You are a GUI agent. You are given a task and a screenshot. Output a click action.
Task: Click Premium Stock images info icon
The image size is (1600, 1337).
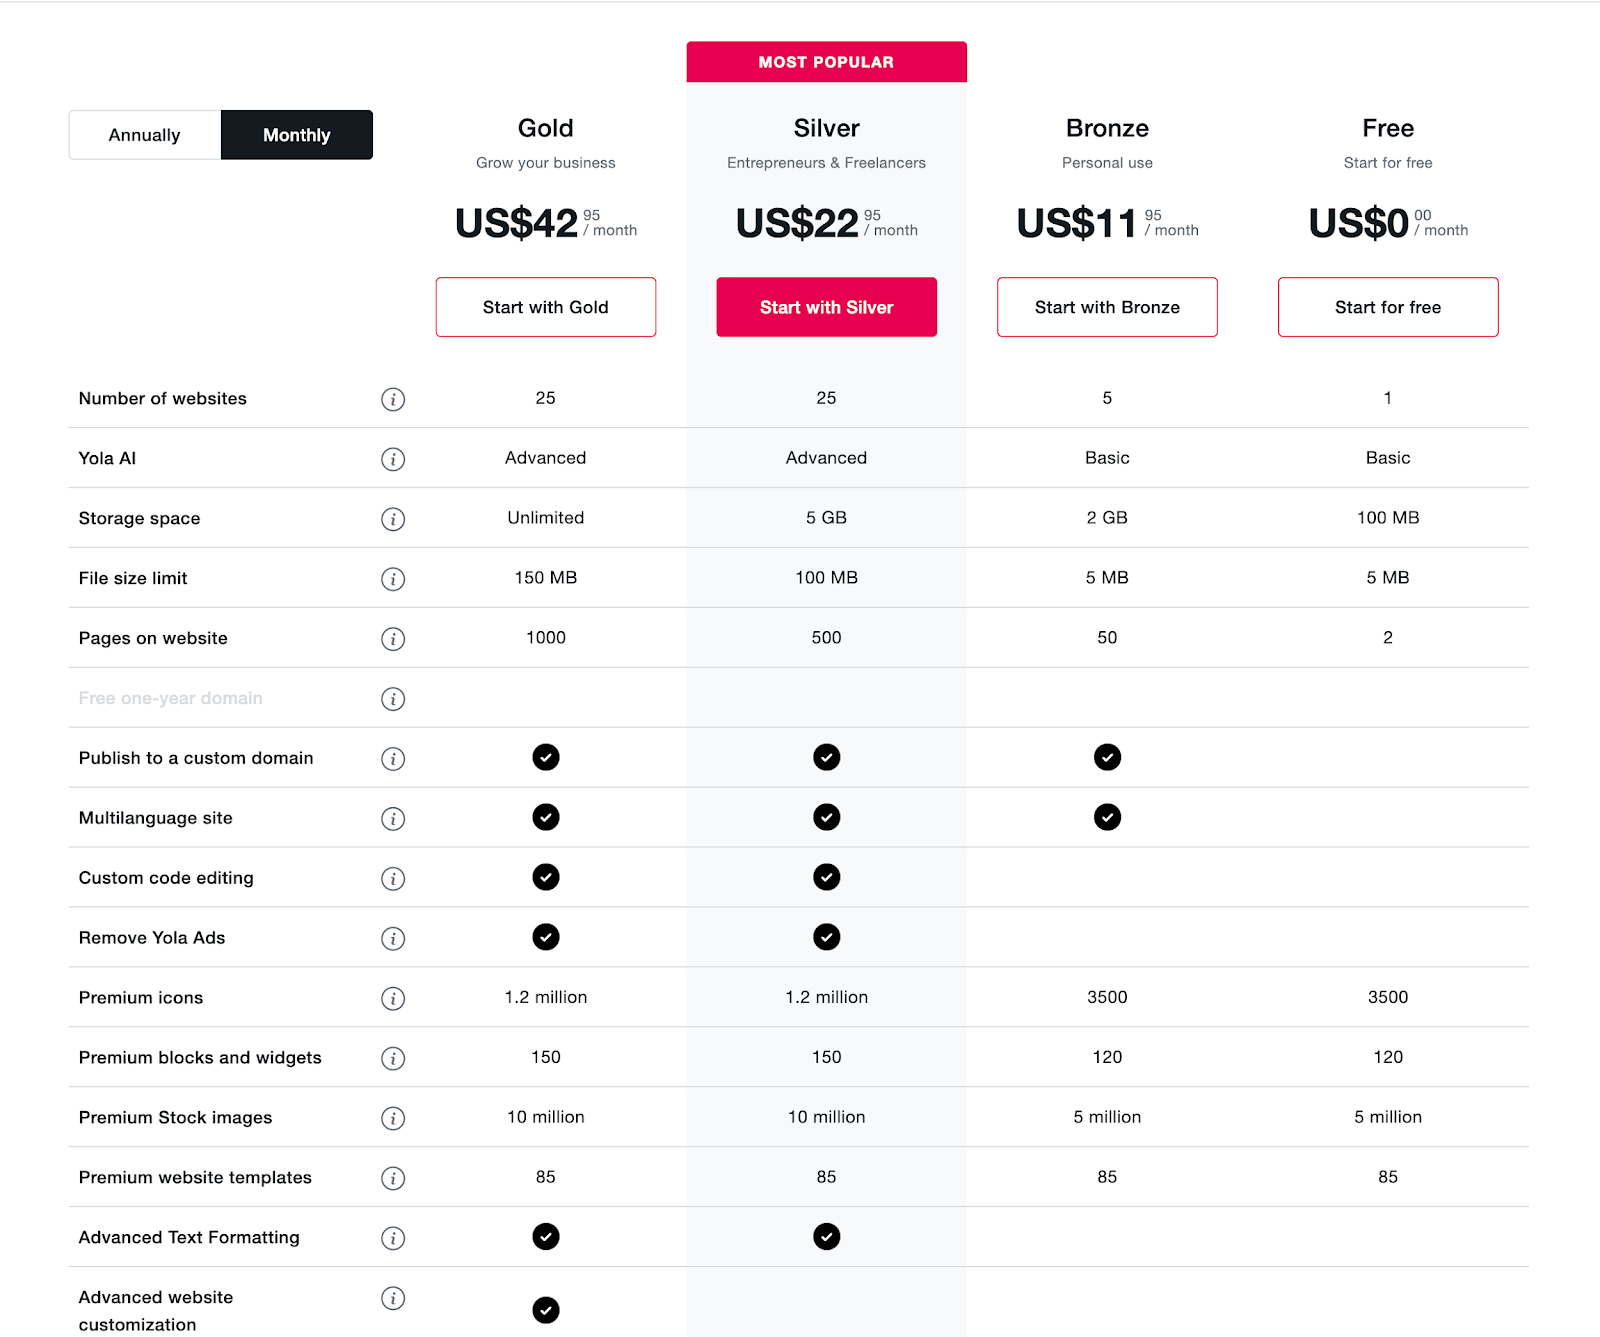(393, 1118)
